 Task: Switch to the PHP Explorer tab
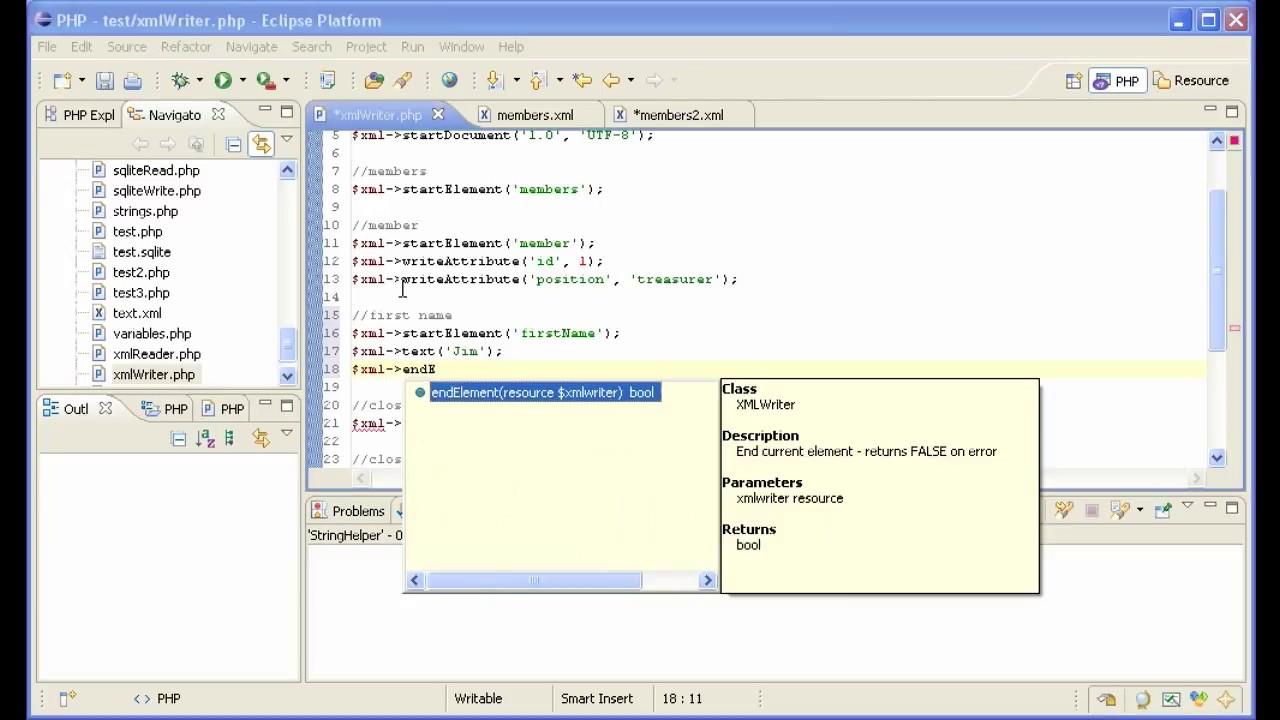(x=80, y=115)
